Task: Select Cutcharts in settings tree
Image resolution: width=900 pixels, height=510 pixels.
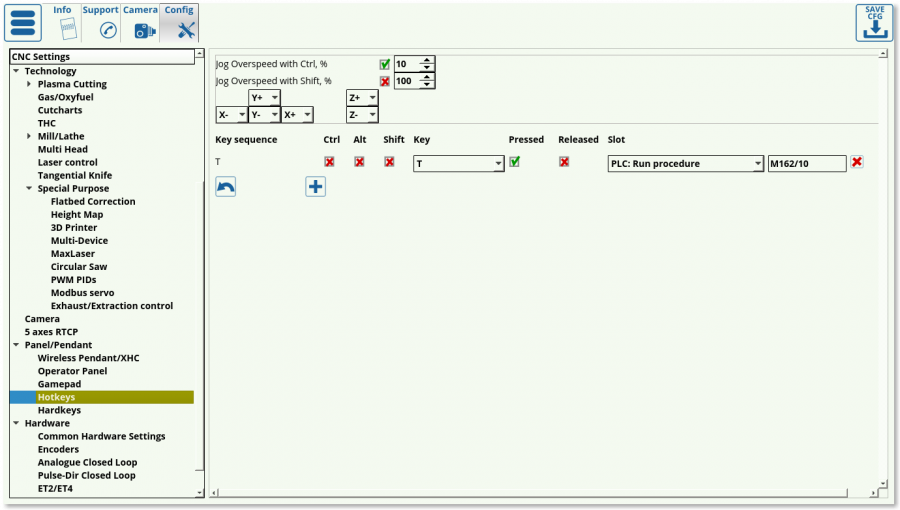Action: [60, 110]
